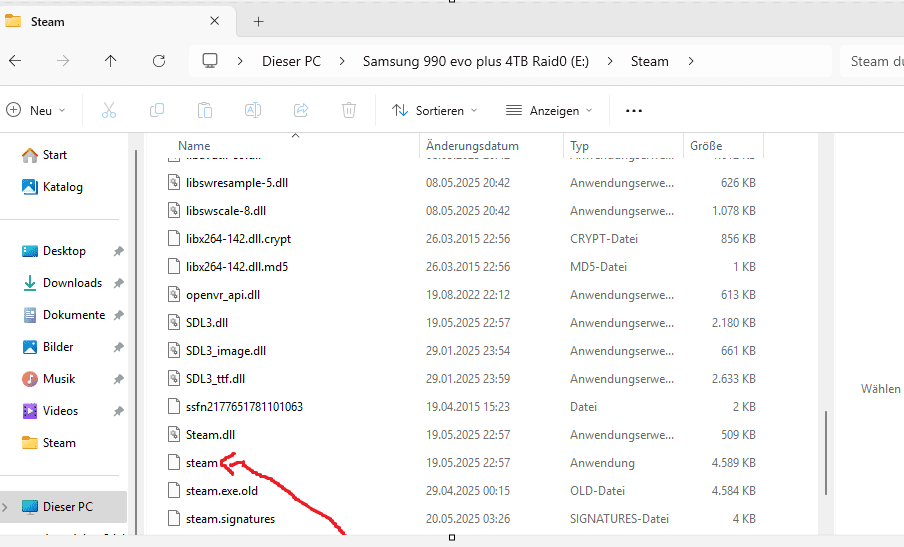This screenshot has width=904, height=547.
Task: Select the steam application file
Action: 201,463
